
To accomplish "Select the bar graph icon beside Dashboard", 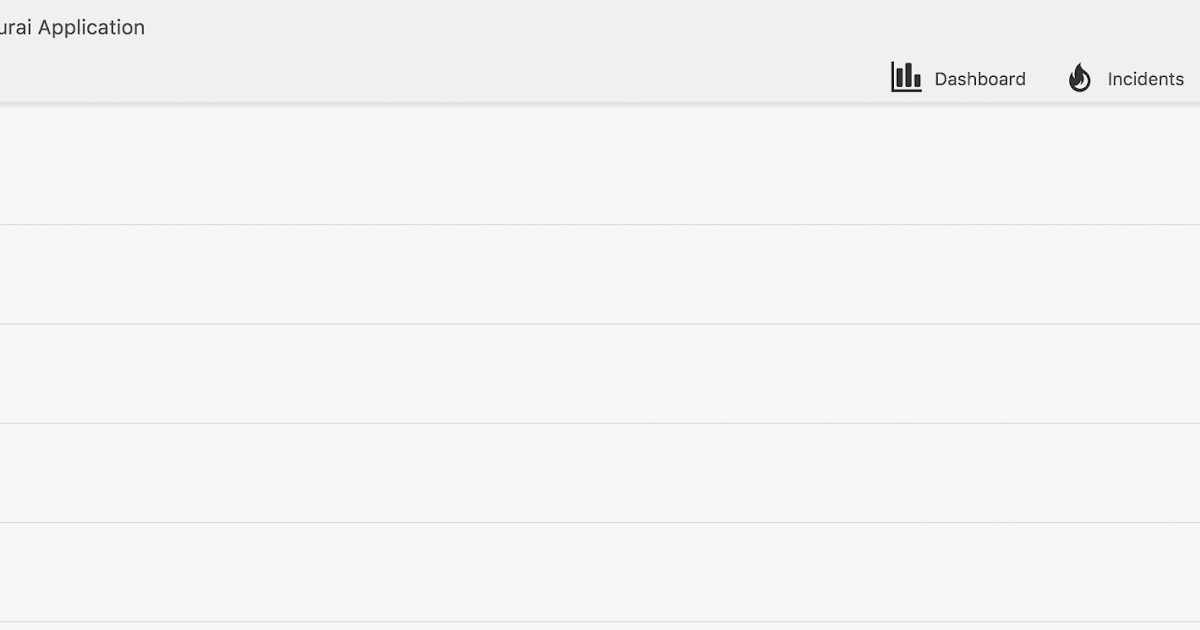I will (906, 77).
